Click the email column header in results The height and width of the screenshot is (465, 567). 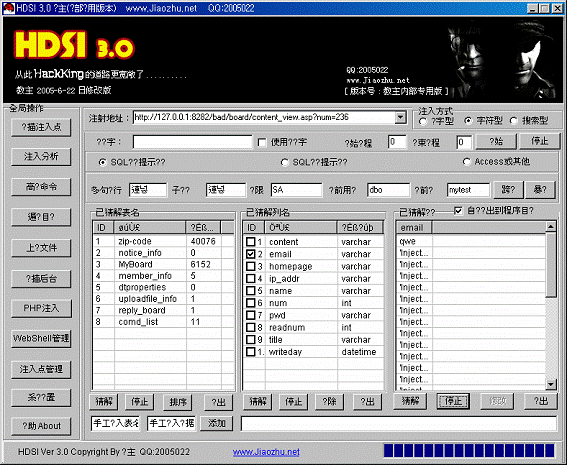(414, 227)
